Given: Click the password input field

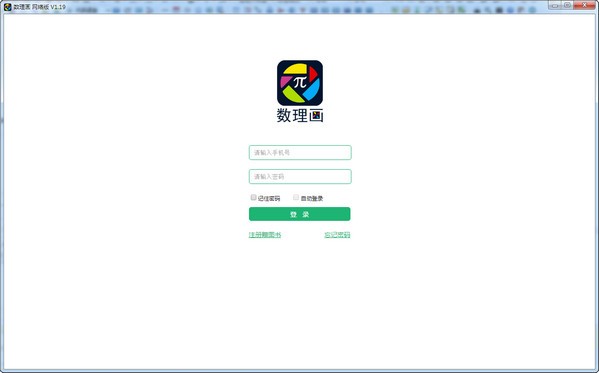Looking at the screenshot, I should tap(300, 177).
